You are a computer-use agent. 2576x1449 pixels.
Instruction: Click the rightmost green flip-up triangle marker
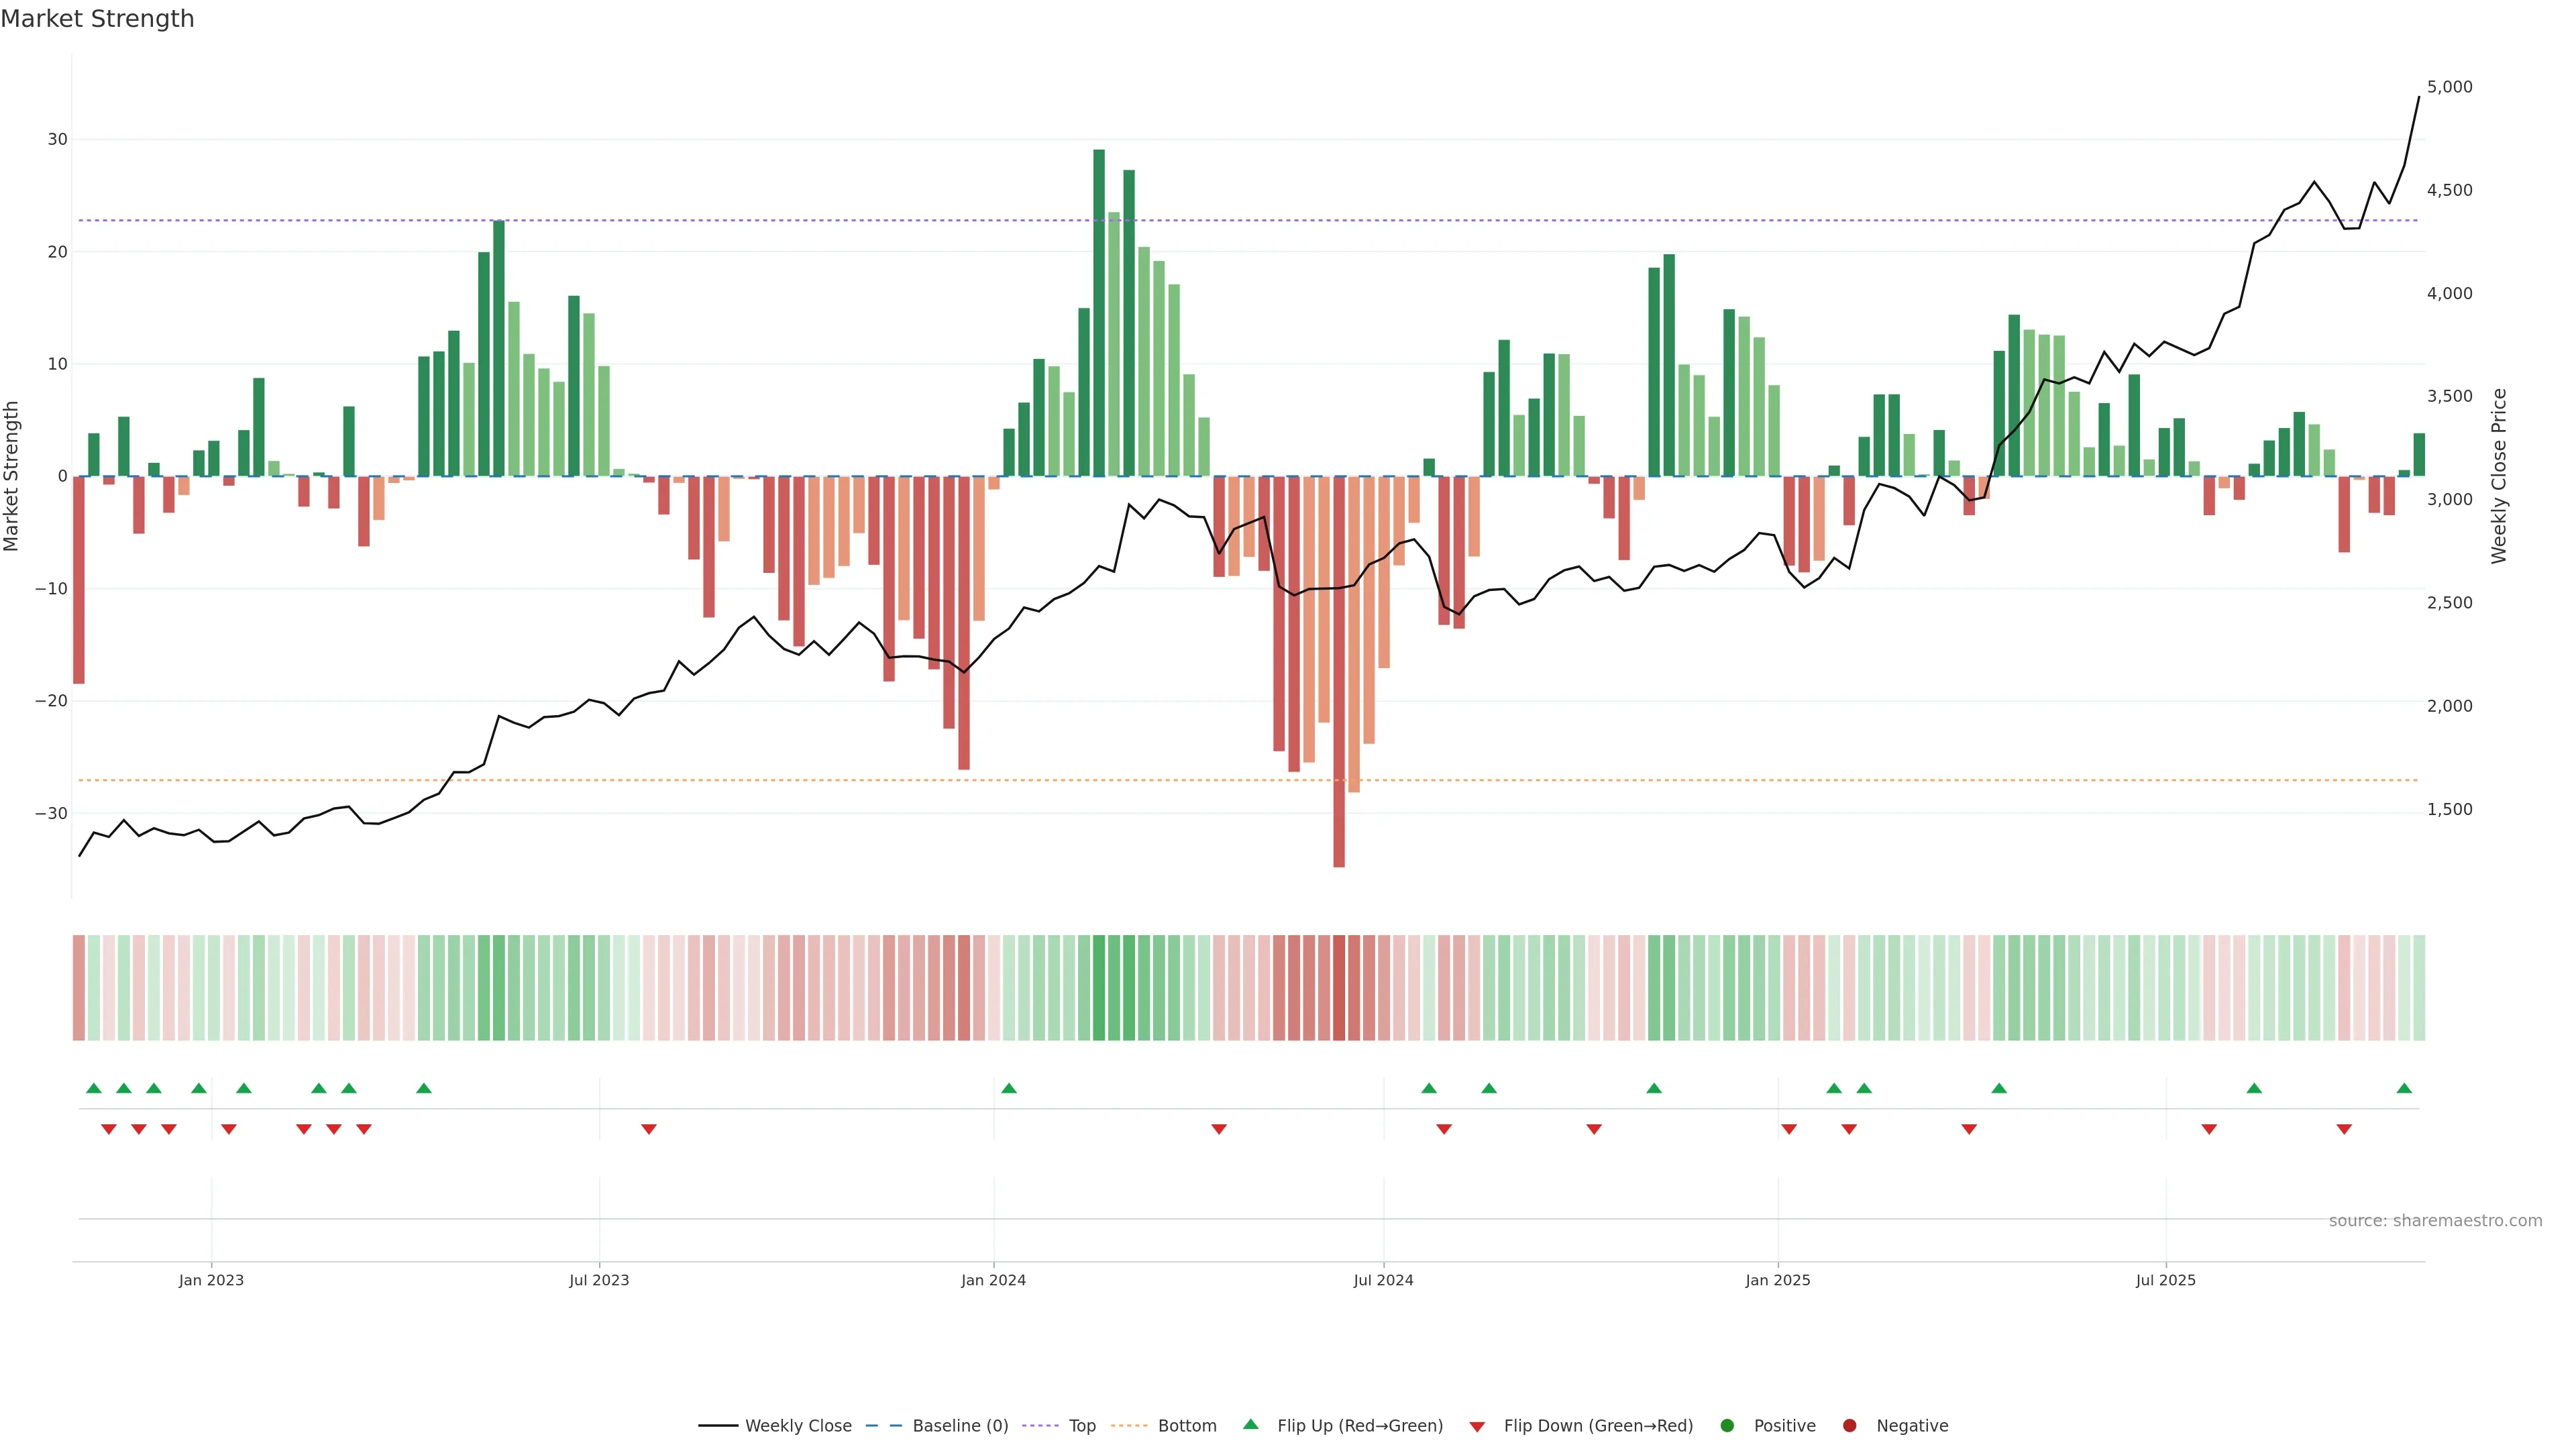[2404, 1088]
